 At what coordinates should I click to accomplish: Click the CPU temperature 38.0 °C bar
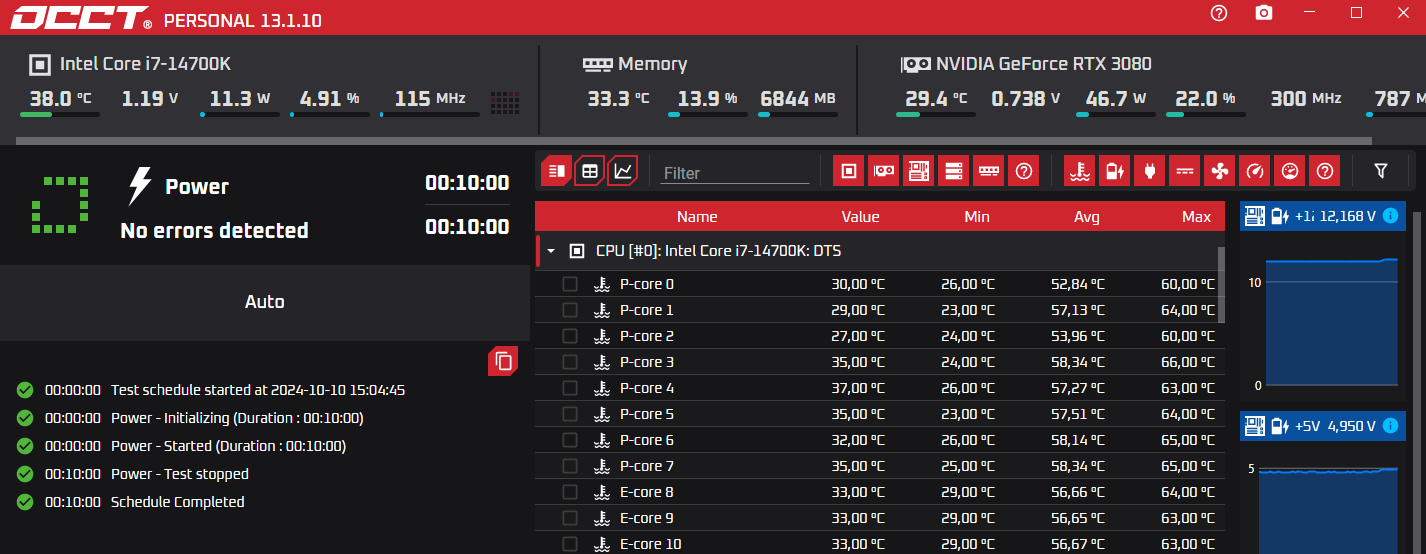pos(60,115)
